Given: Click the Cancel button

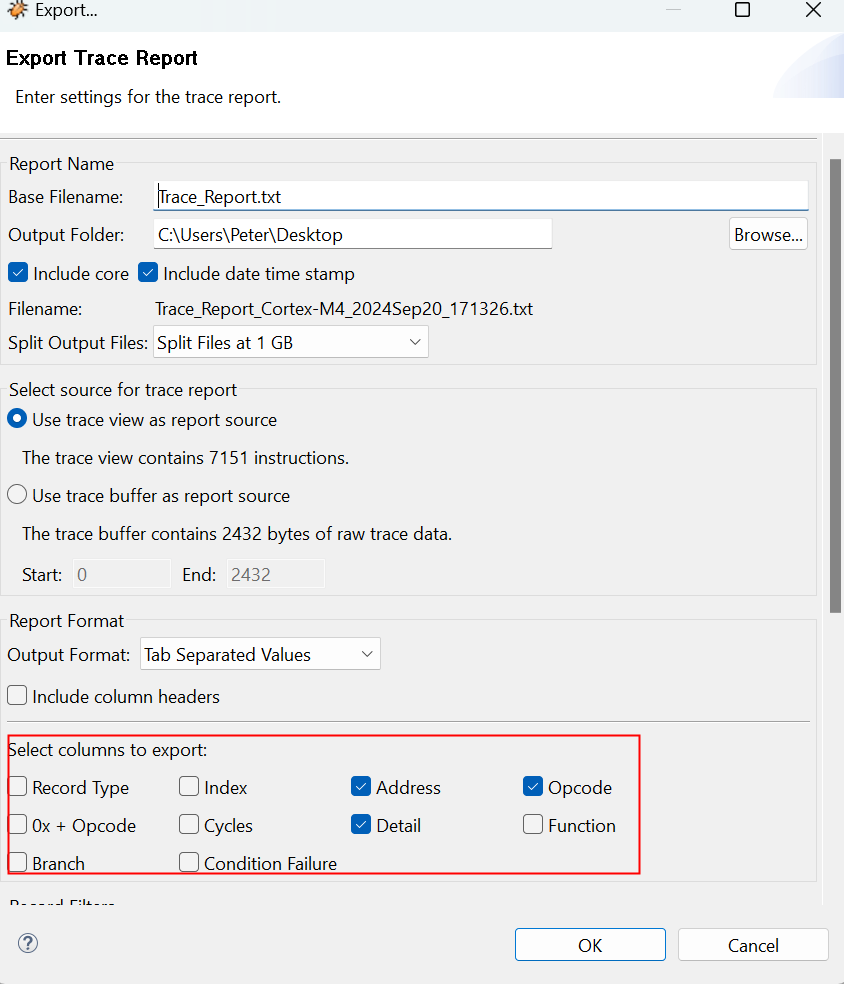Looking at the screenshot, I should pos(752,945).
